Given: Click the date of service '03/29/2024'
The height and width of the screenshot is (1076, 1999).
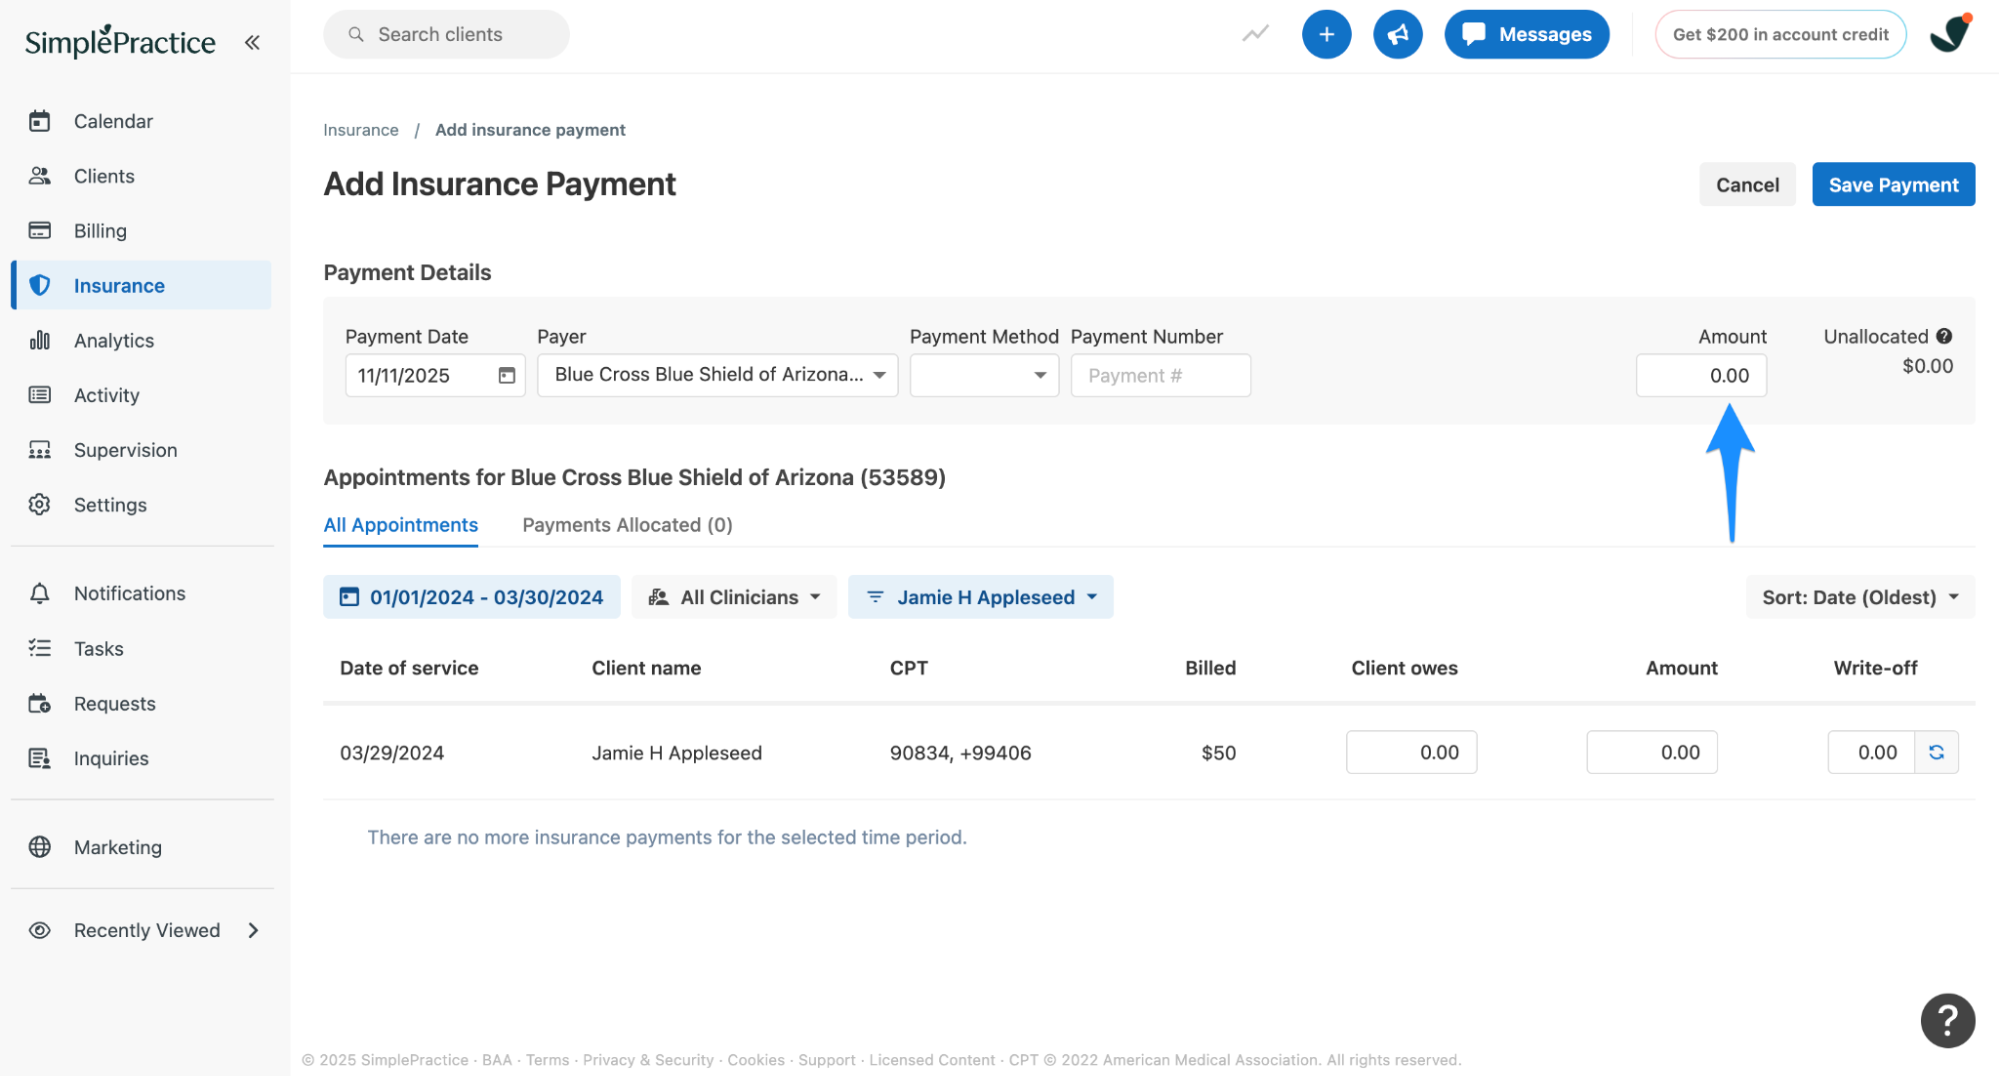Looking at the screenshot, I should [391, 753].
